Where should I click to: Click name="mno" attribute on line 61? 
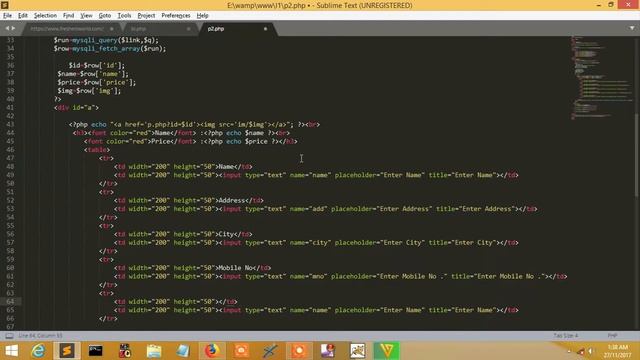point(309,276)
